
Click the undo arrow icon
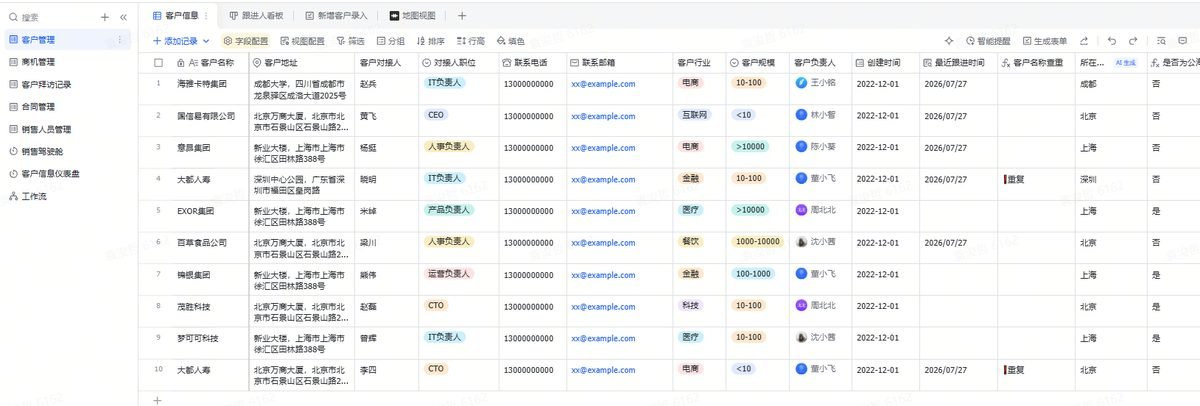click(x=1111, y=41)
